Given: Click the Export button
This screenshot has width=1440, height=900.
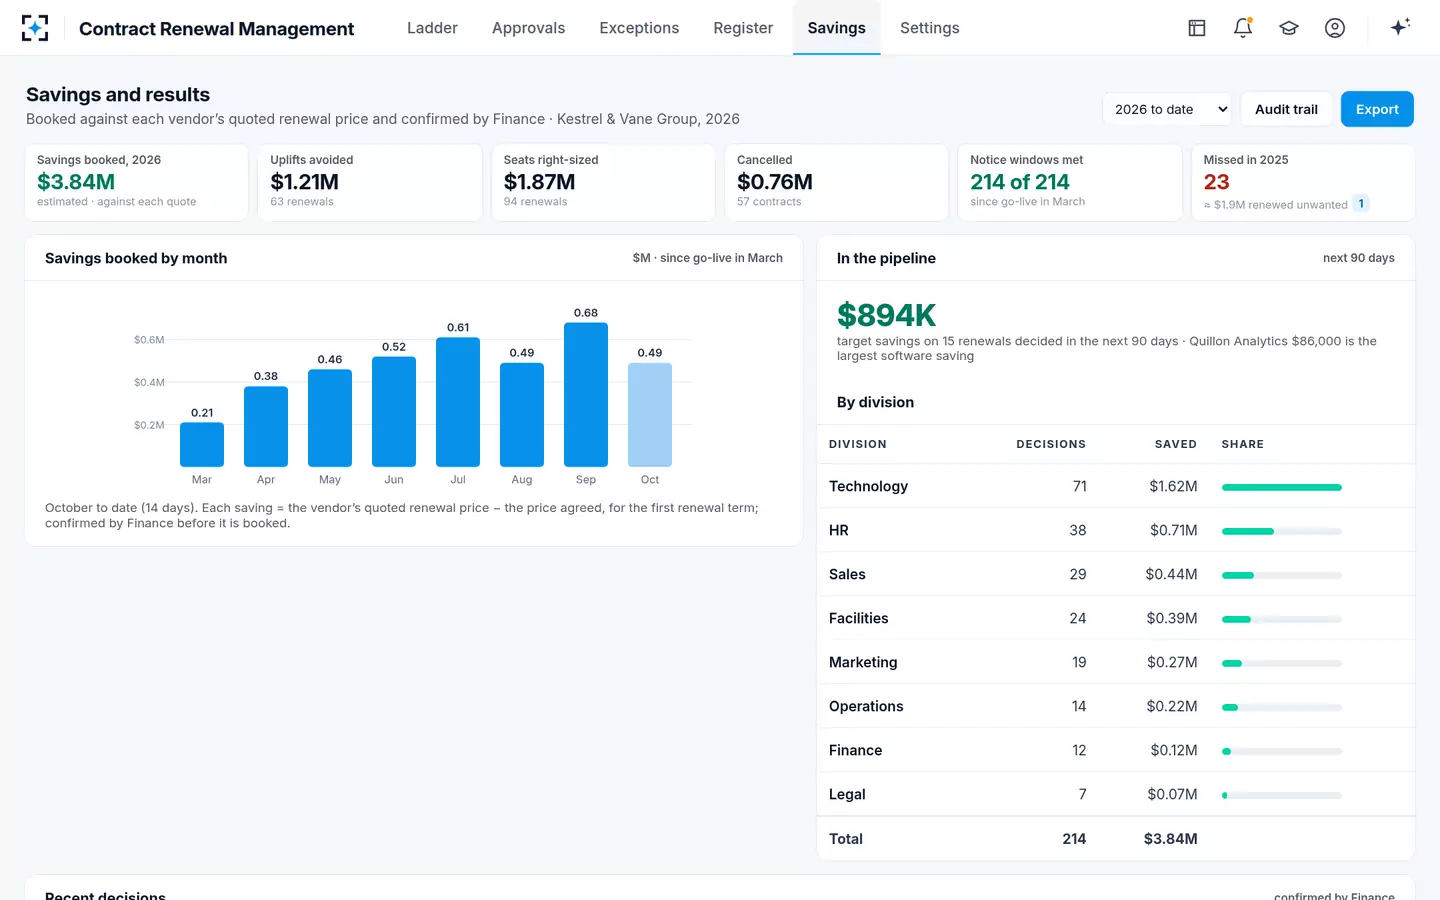Looking at the screenshot, I should tap(1377, 109).
